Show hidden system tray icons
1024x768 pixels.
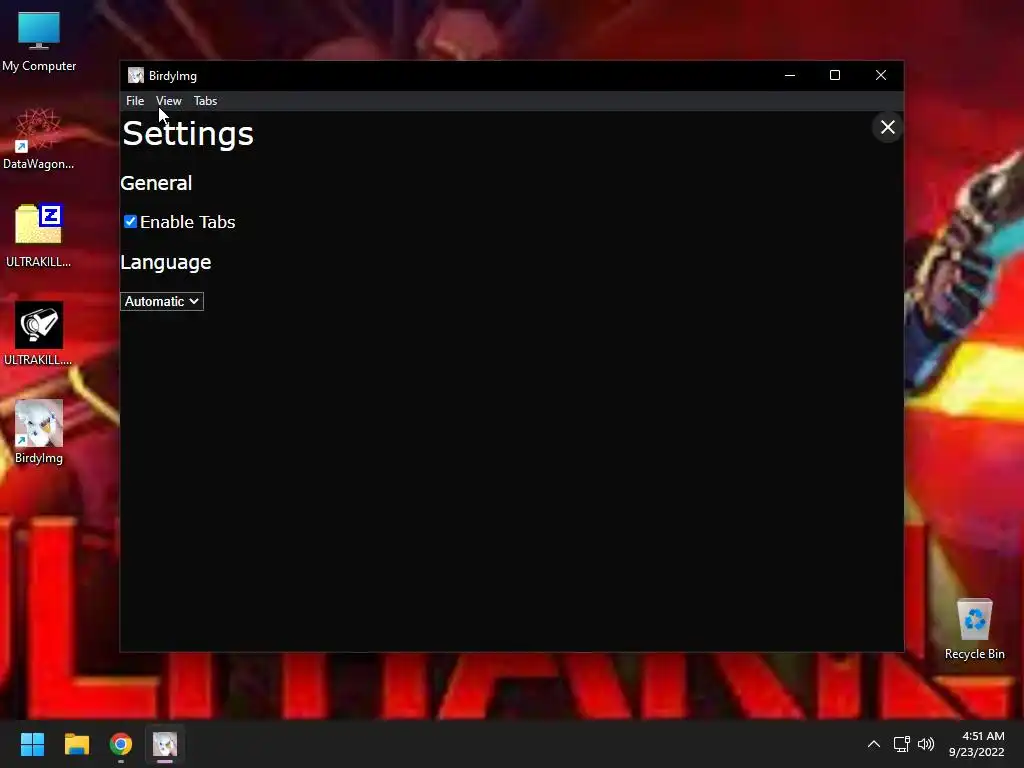[874, 744]
